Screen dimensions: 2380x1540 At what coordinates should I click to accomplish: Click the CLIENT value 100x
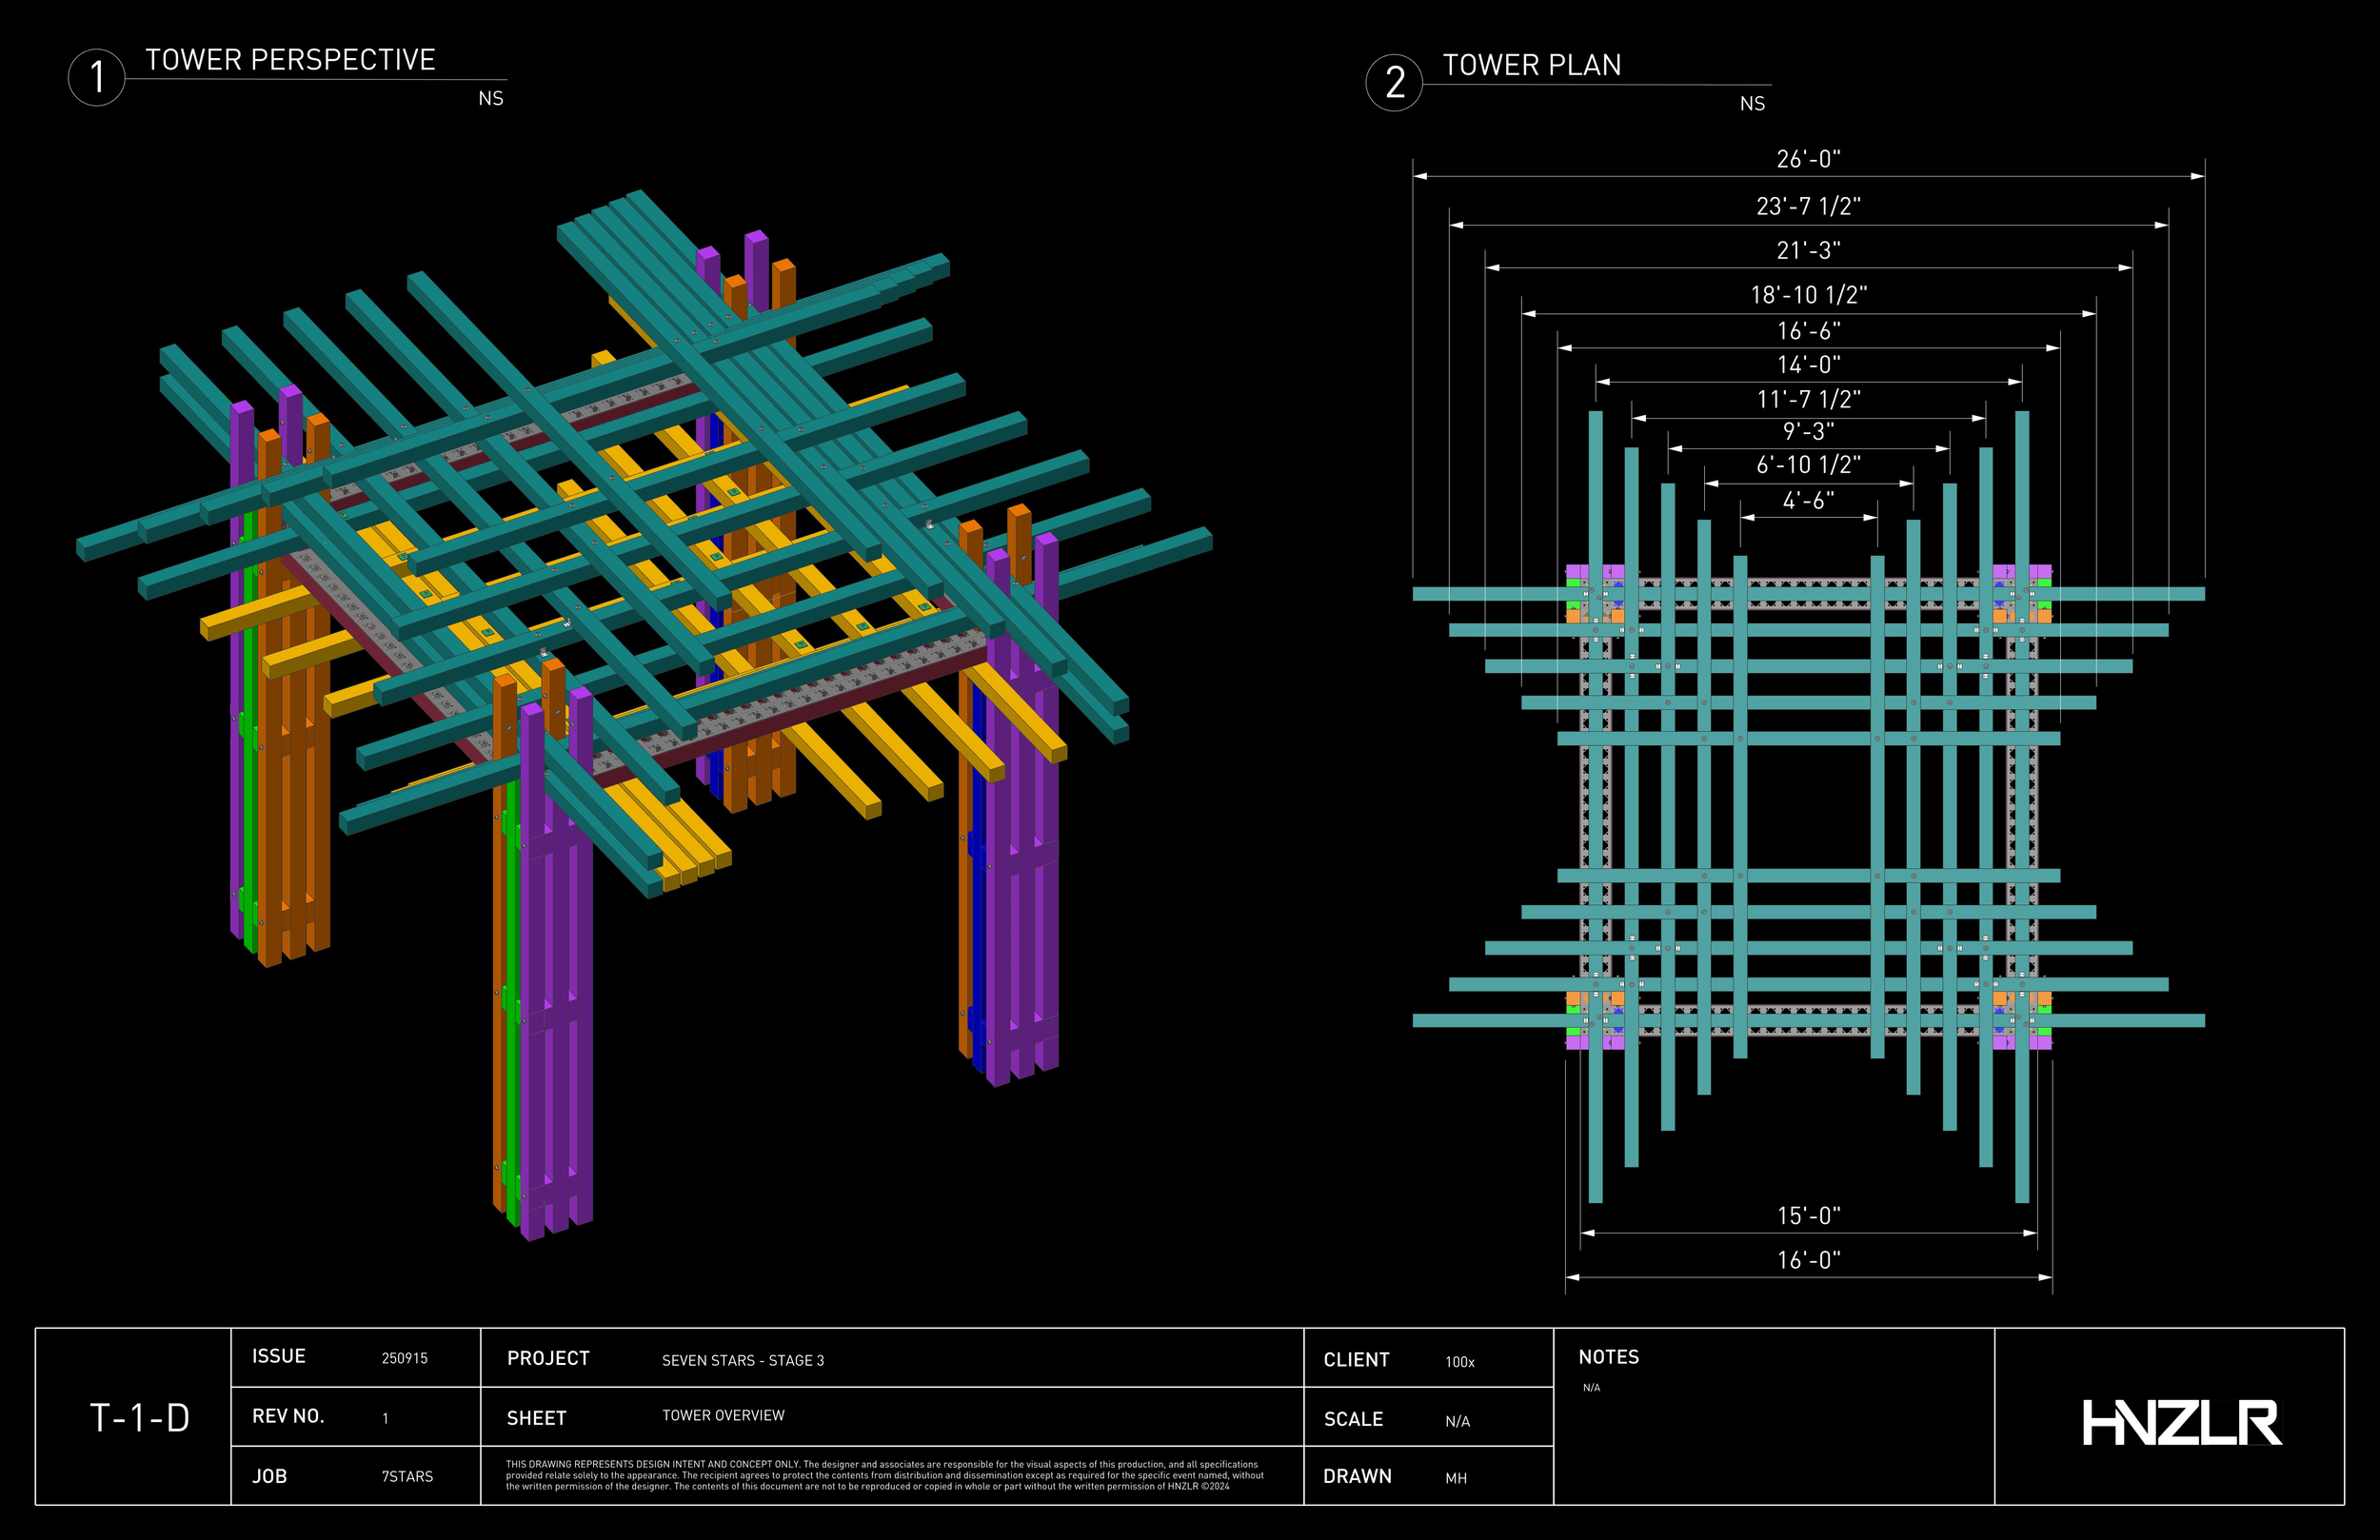coord(1459,1362)
